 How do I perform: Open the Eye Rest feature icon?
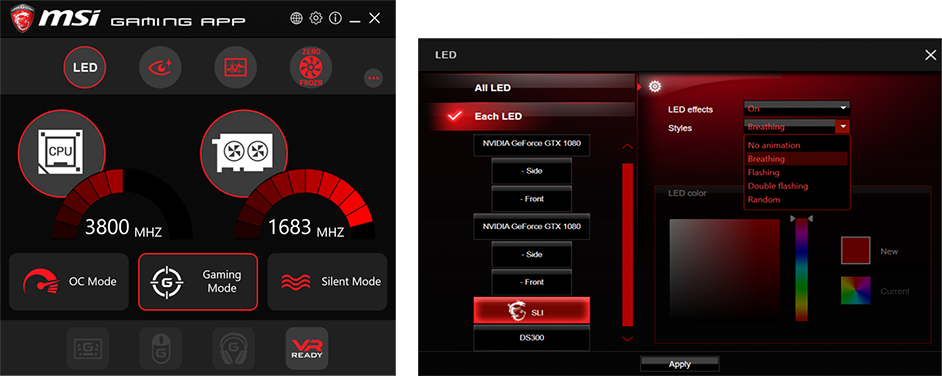[x=160, y=67]
